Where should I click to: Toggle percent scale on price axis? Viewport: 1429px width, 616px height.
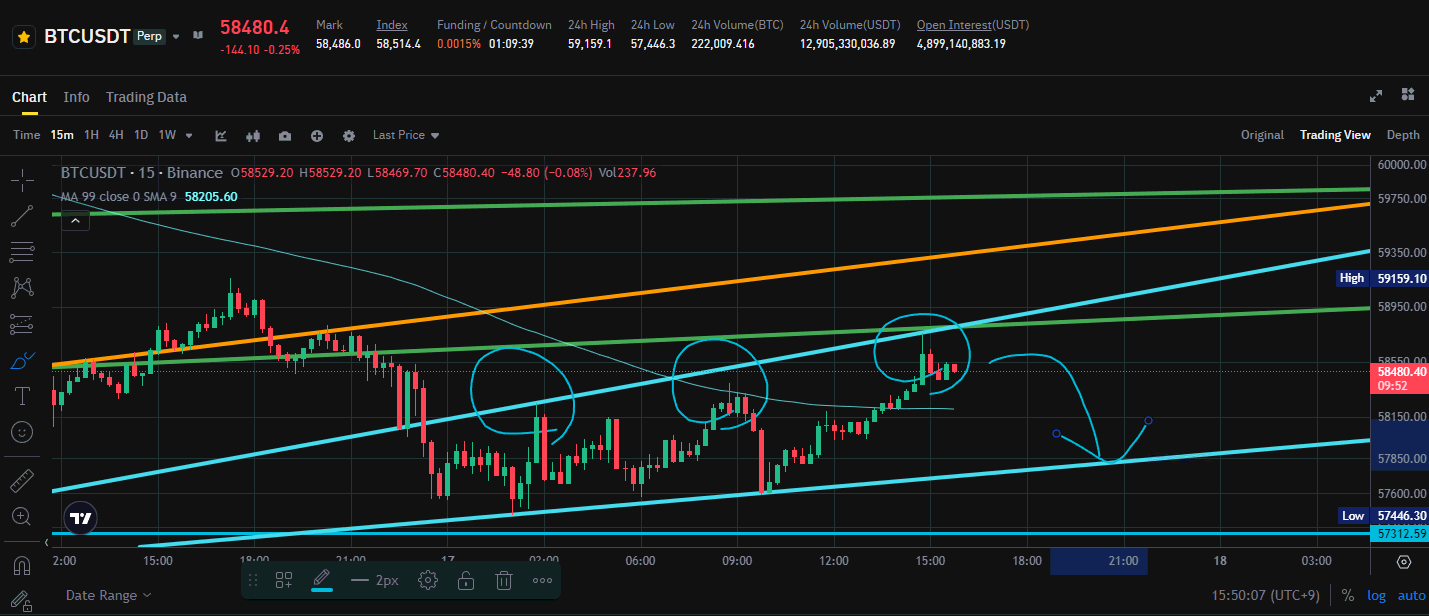1348,596
